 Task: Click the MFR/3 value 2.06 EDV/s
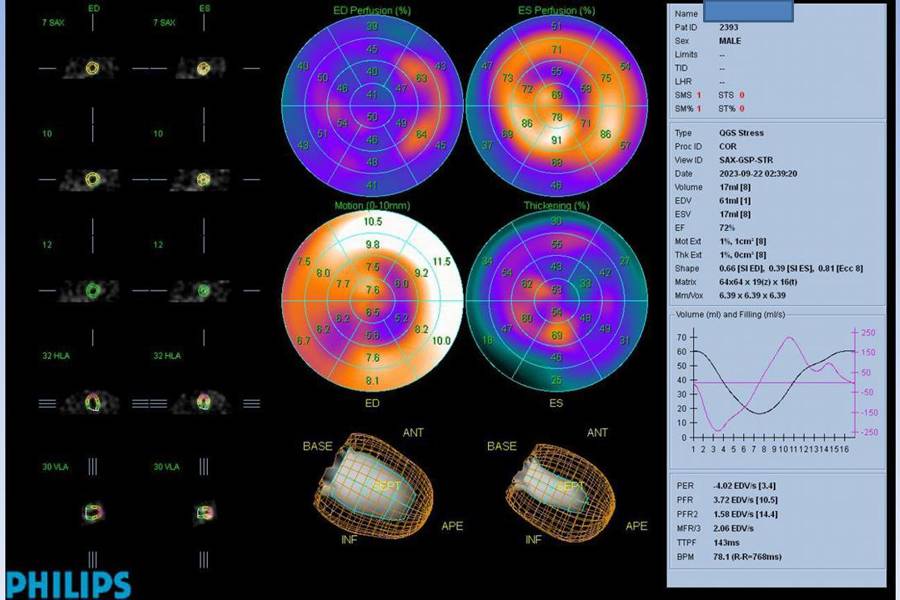[734, 528]
